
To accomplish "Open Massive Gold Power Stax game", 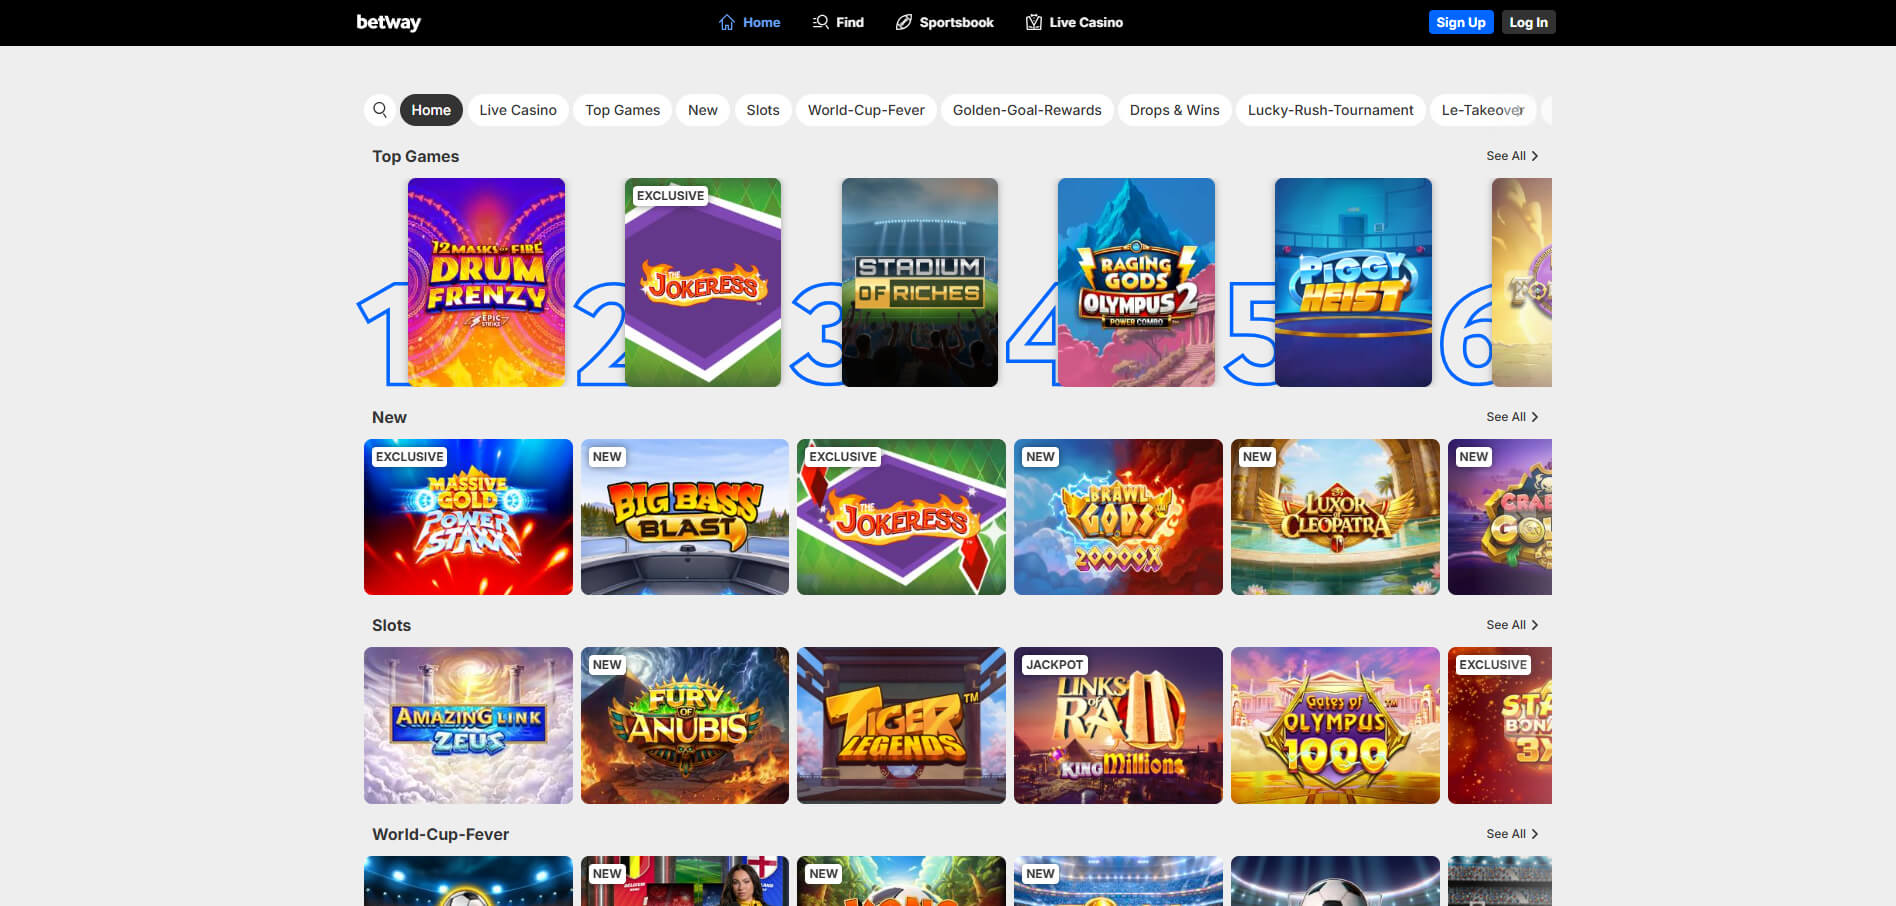I will coord(468,517).
